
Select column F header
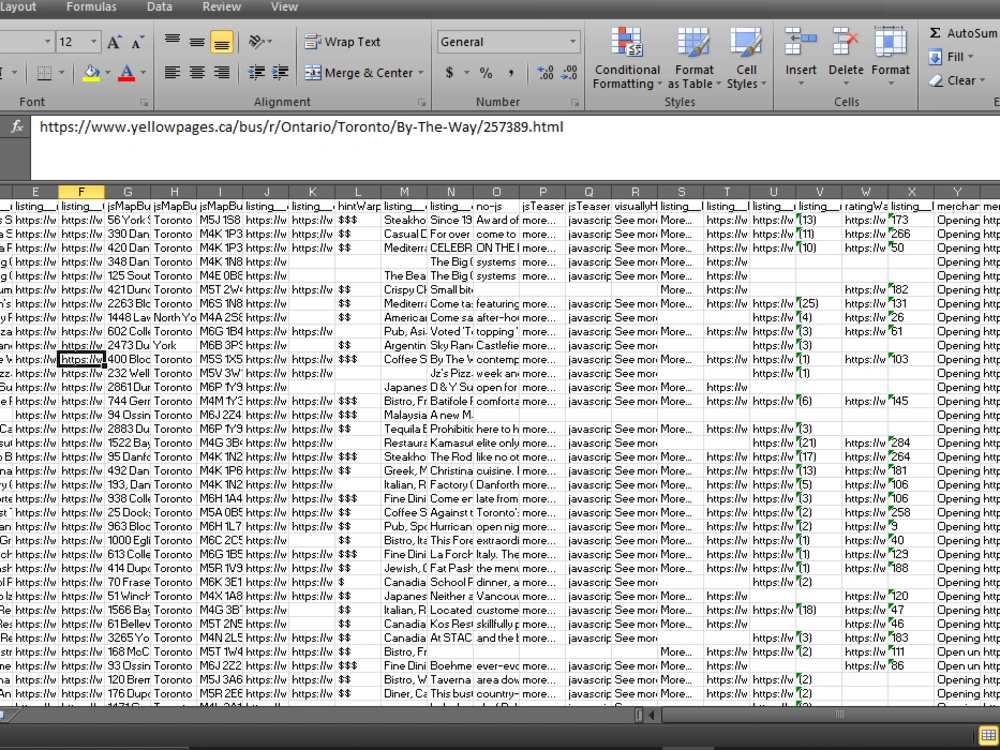coord(81,191)
